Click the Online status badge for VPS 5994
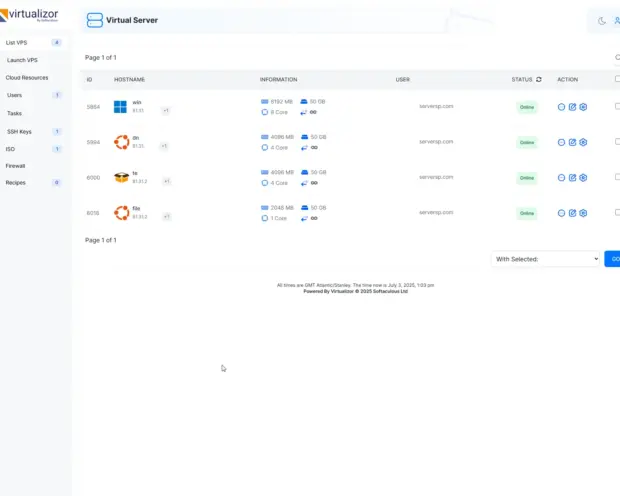Image resolution: width=620 pixels, height=496 pixels. 526,142
